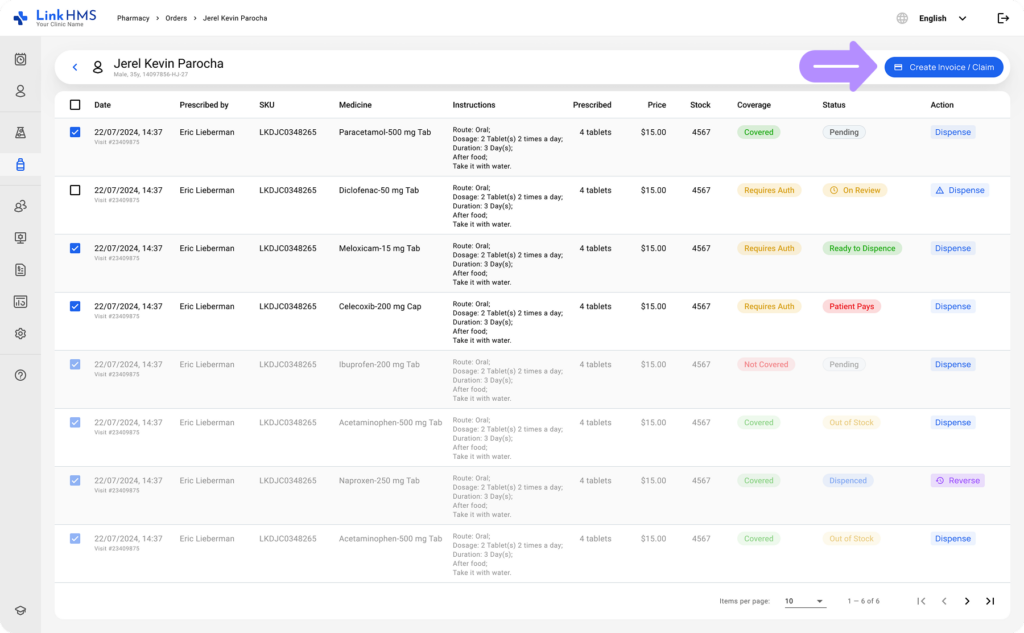
Task: Go to the previous page of results
Action: 944,601
